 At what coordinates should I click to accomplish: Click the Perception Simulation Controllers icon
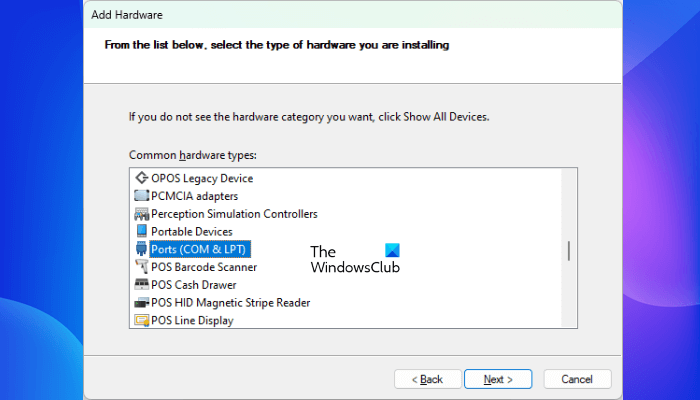[x=141, y=214]
